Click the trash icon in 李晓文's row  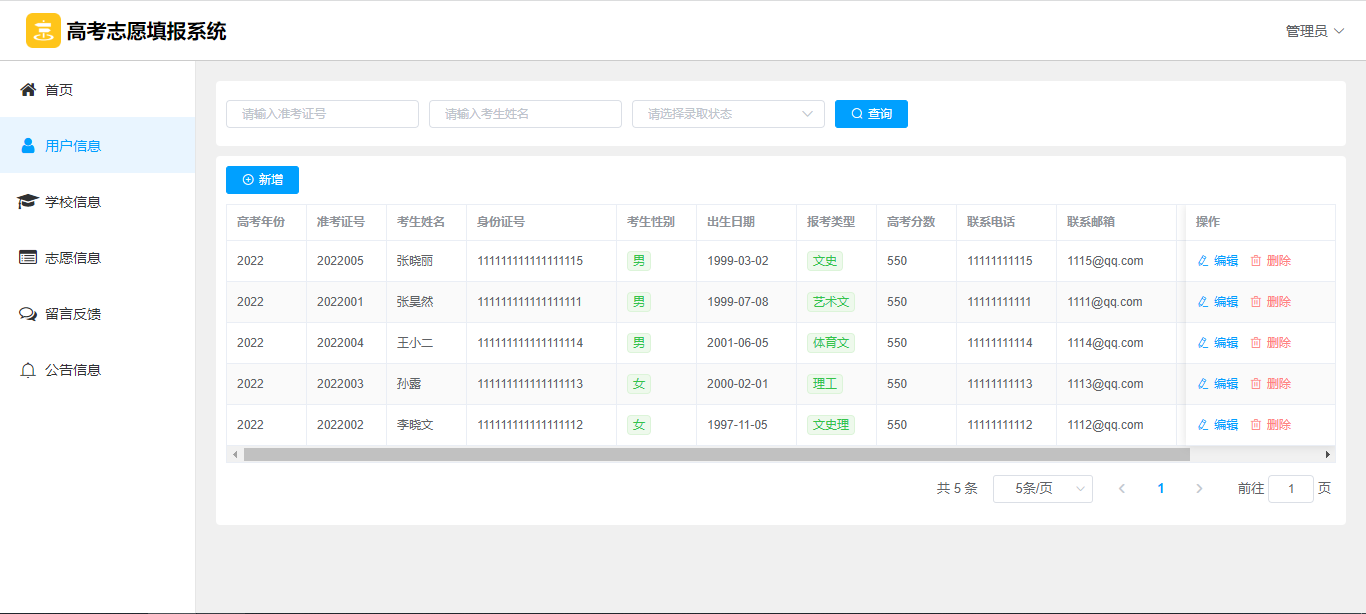click(x=1256, y=425)
